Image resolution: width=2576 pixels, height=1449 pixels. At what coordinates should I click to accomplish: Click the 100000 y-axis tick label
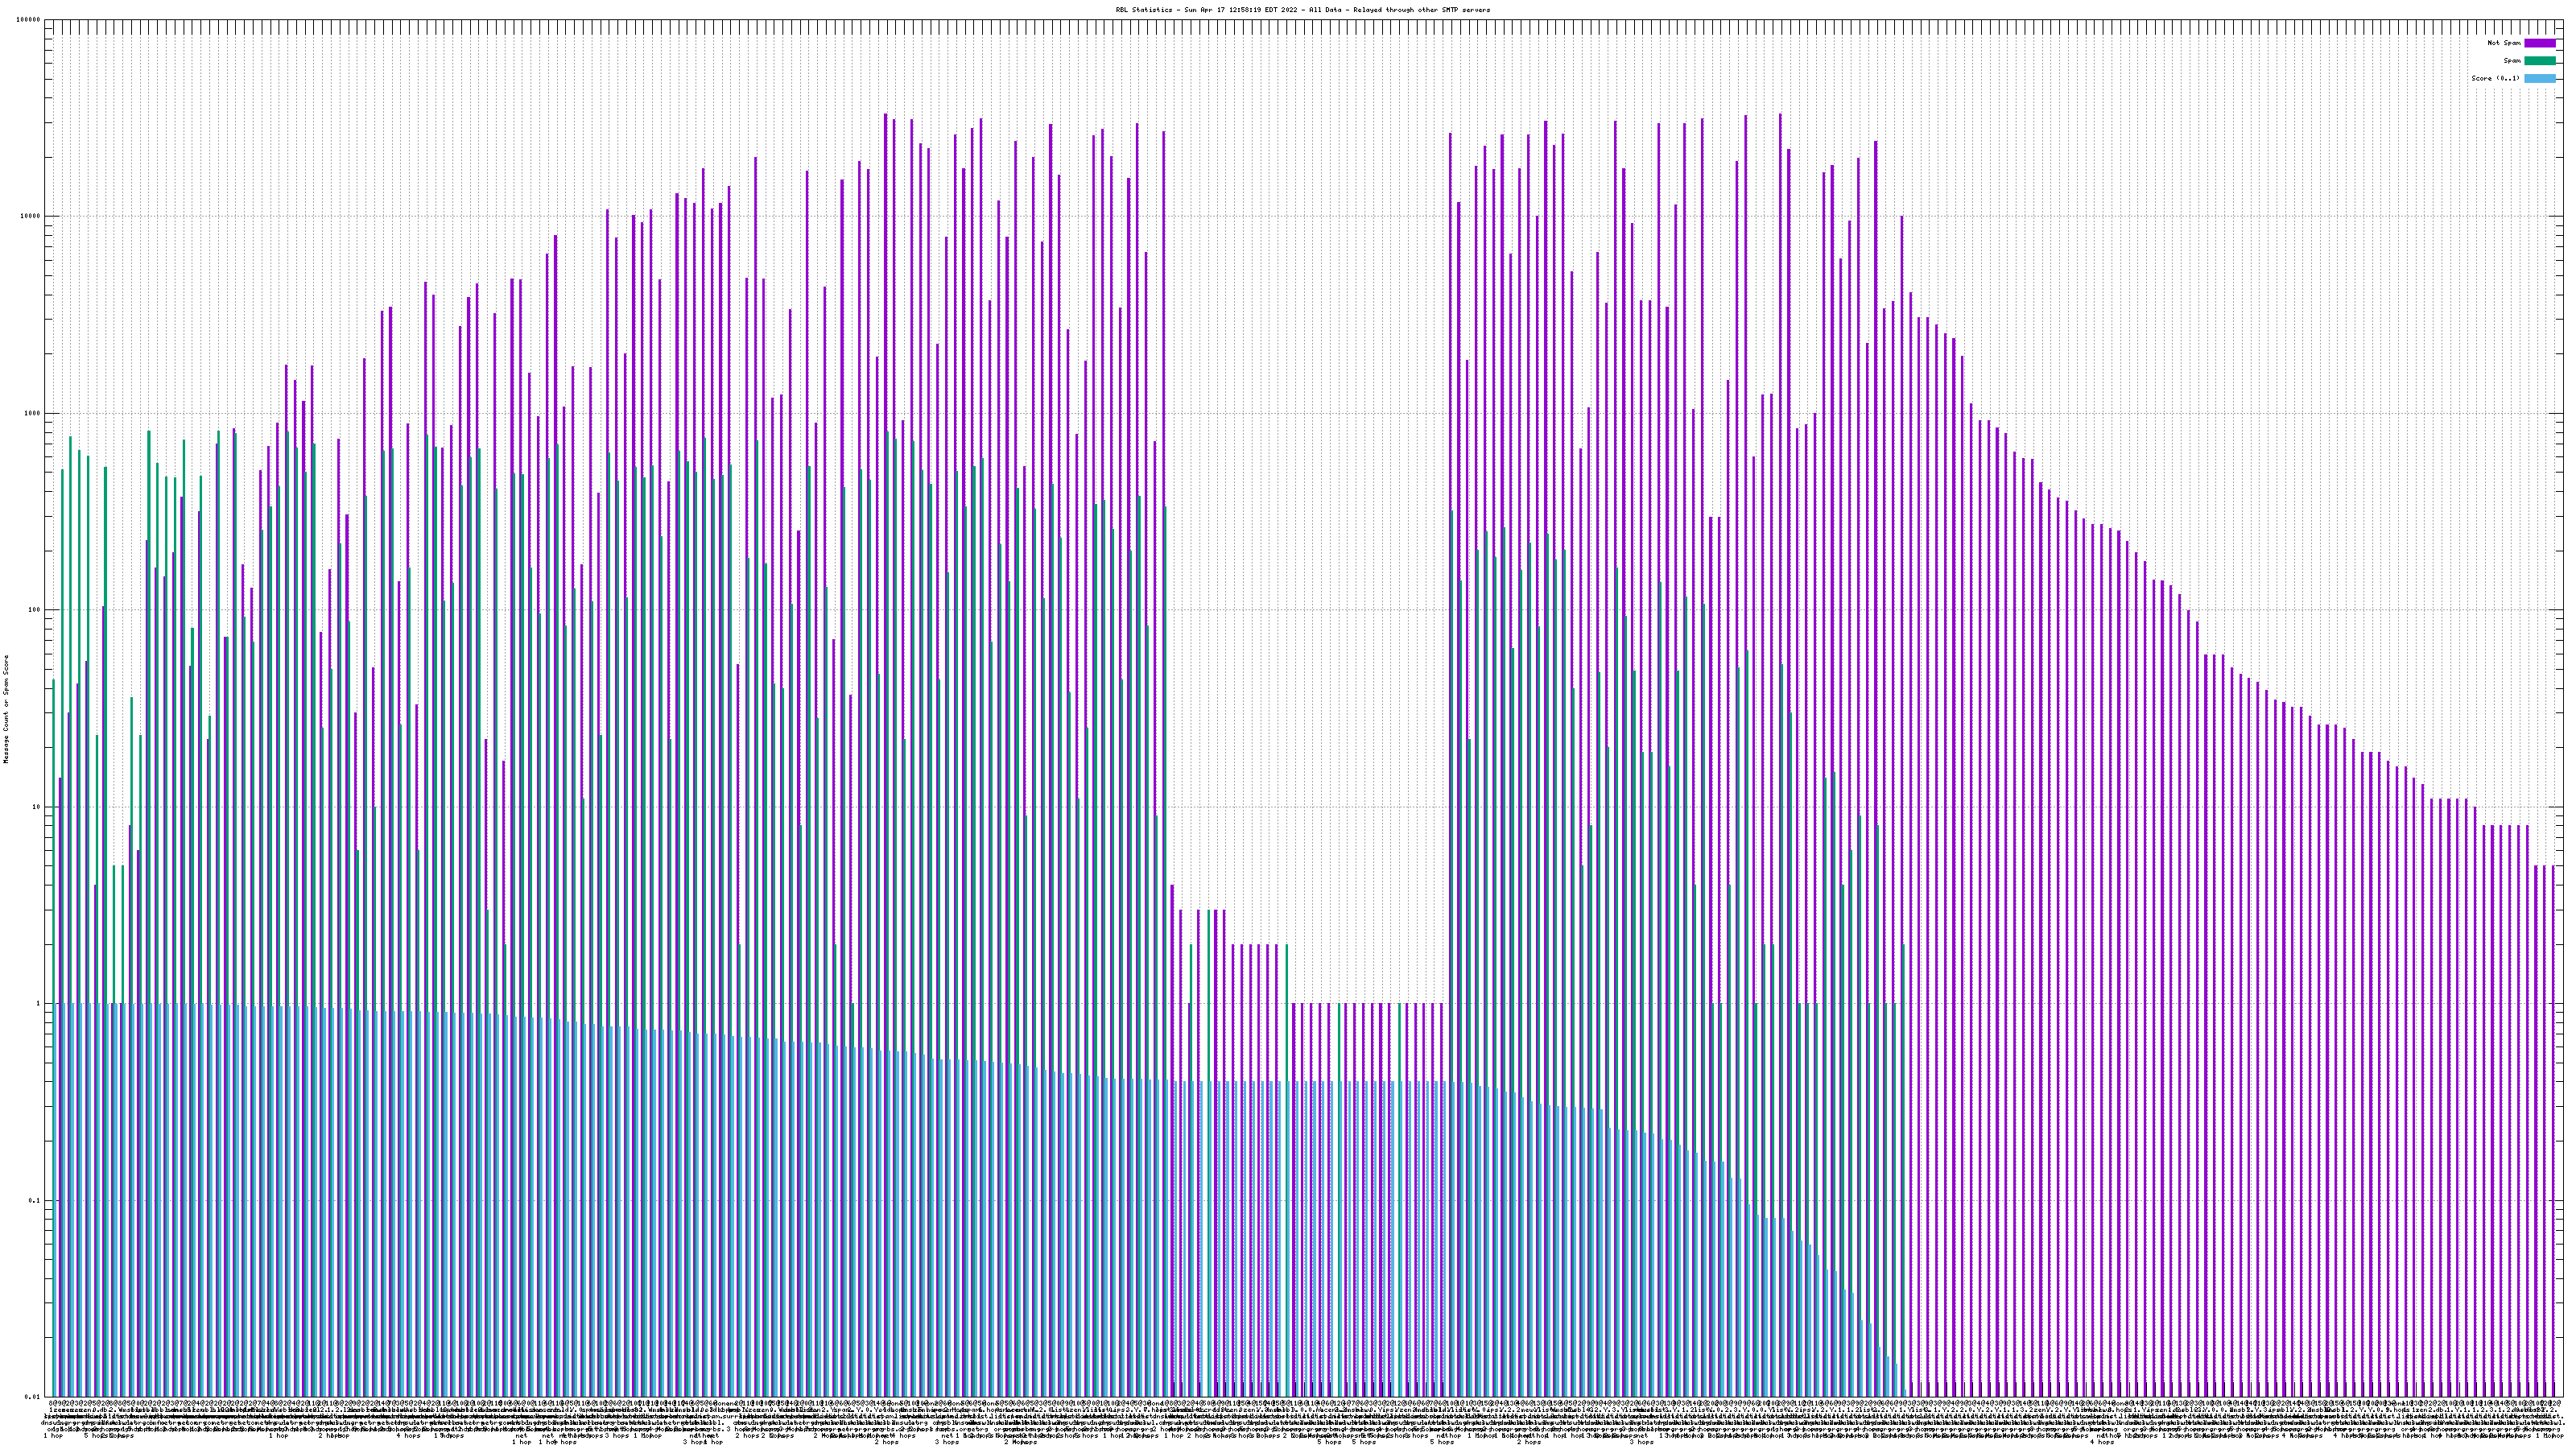coord(29,20)
